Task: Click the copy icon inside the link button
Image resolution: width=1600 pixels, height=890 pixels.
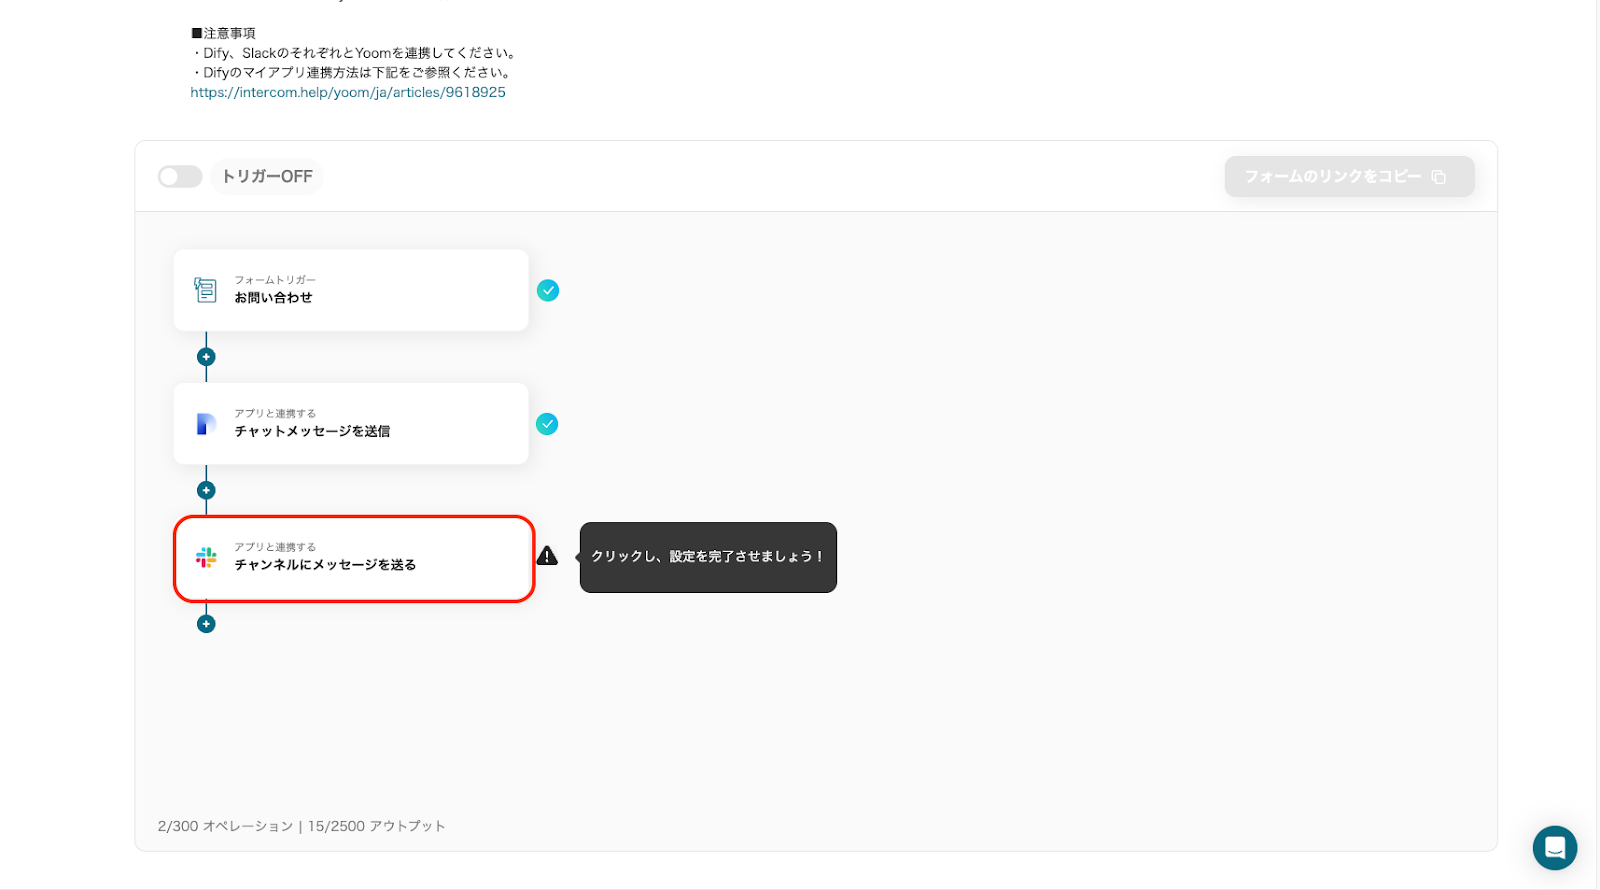Action: coord(1439,177)
